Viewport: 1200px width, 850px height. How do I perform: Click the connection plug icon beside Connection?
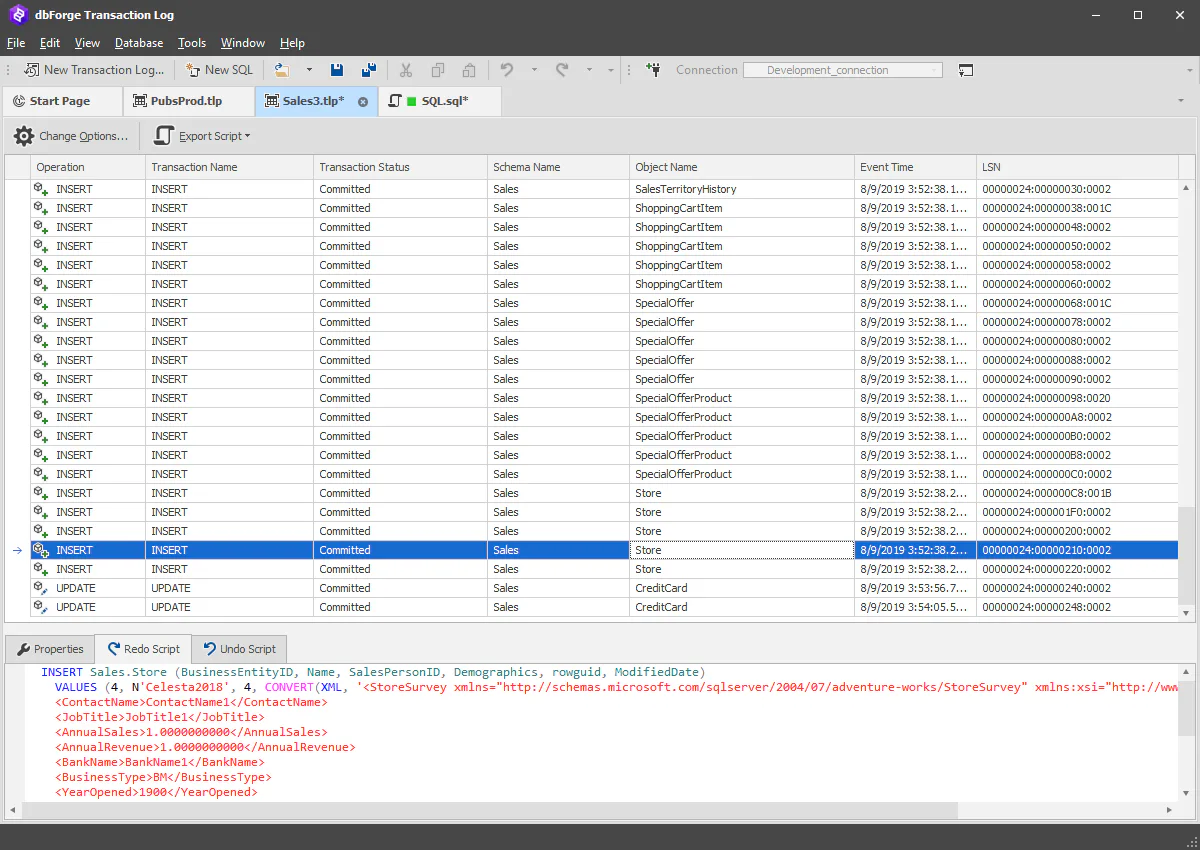[x=653, y=70]
